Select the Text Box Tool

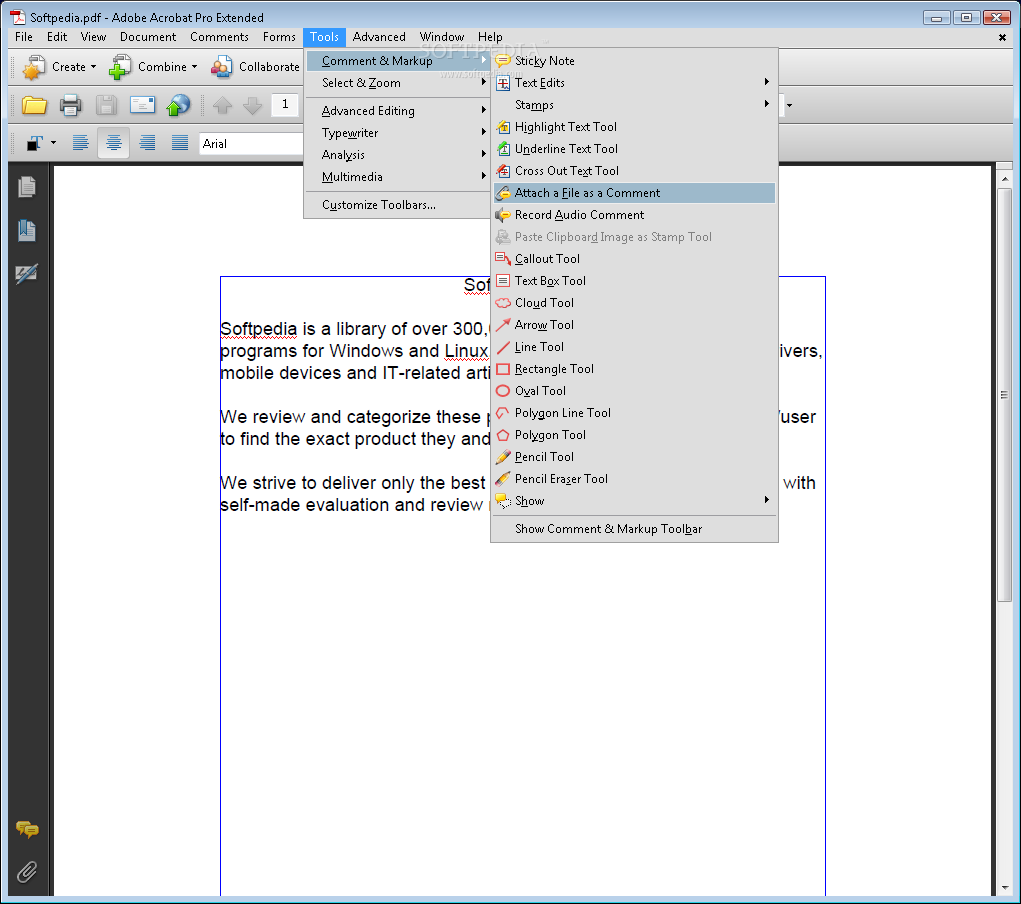[x=634, y=281]
